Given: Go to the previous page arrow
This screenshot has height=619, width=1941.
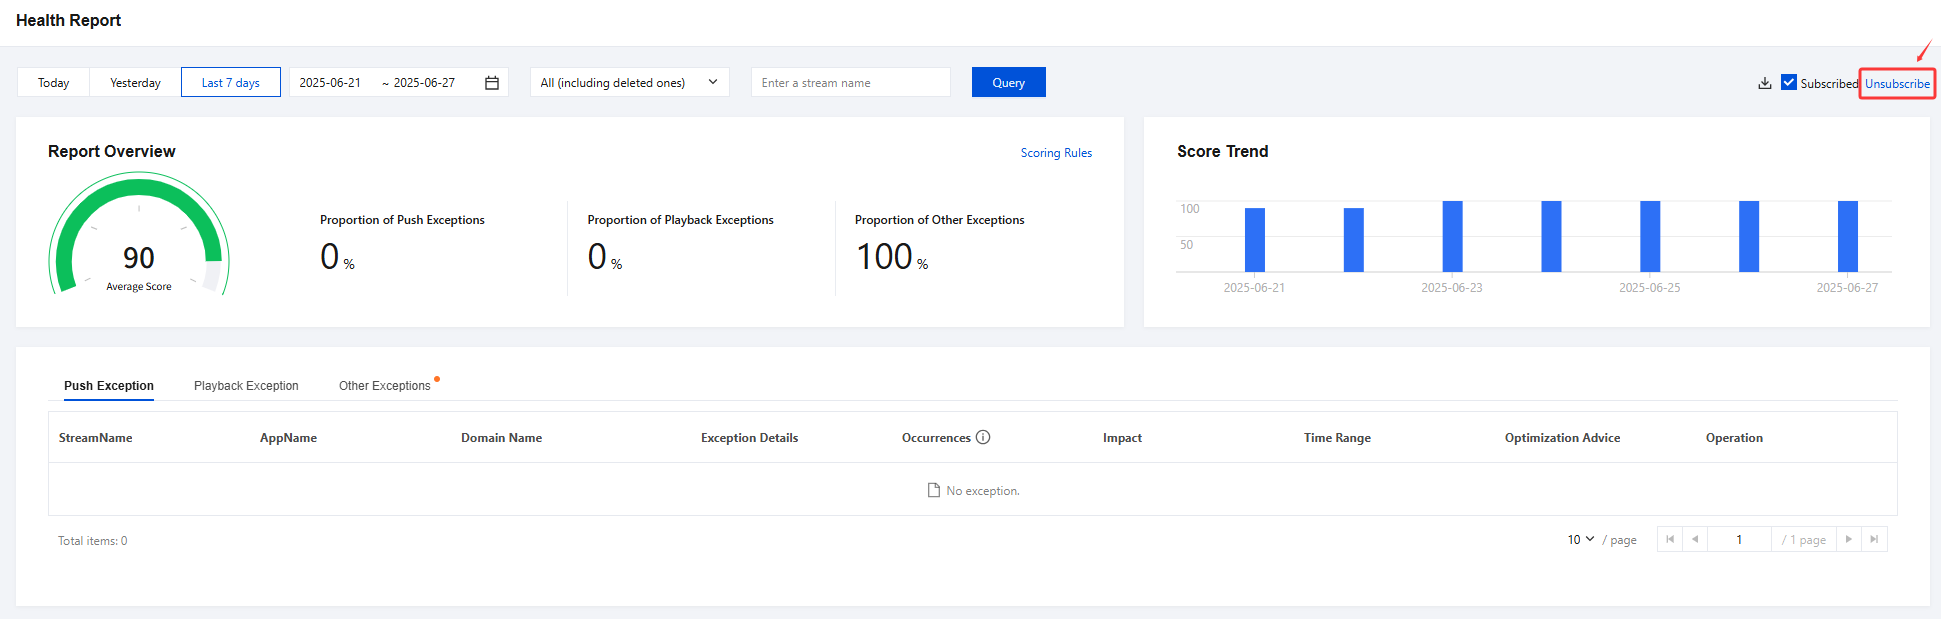Looking at the screenshot, I should point(1695,539).
